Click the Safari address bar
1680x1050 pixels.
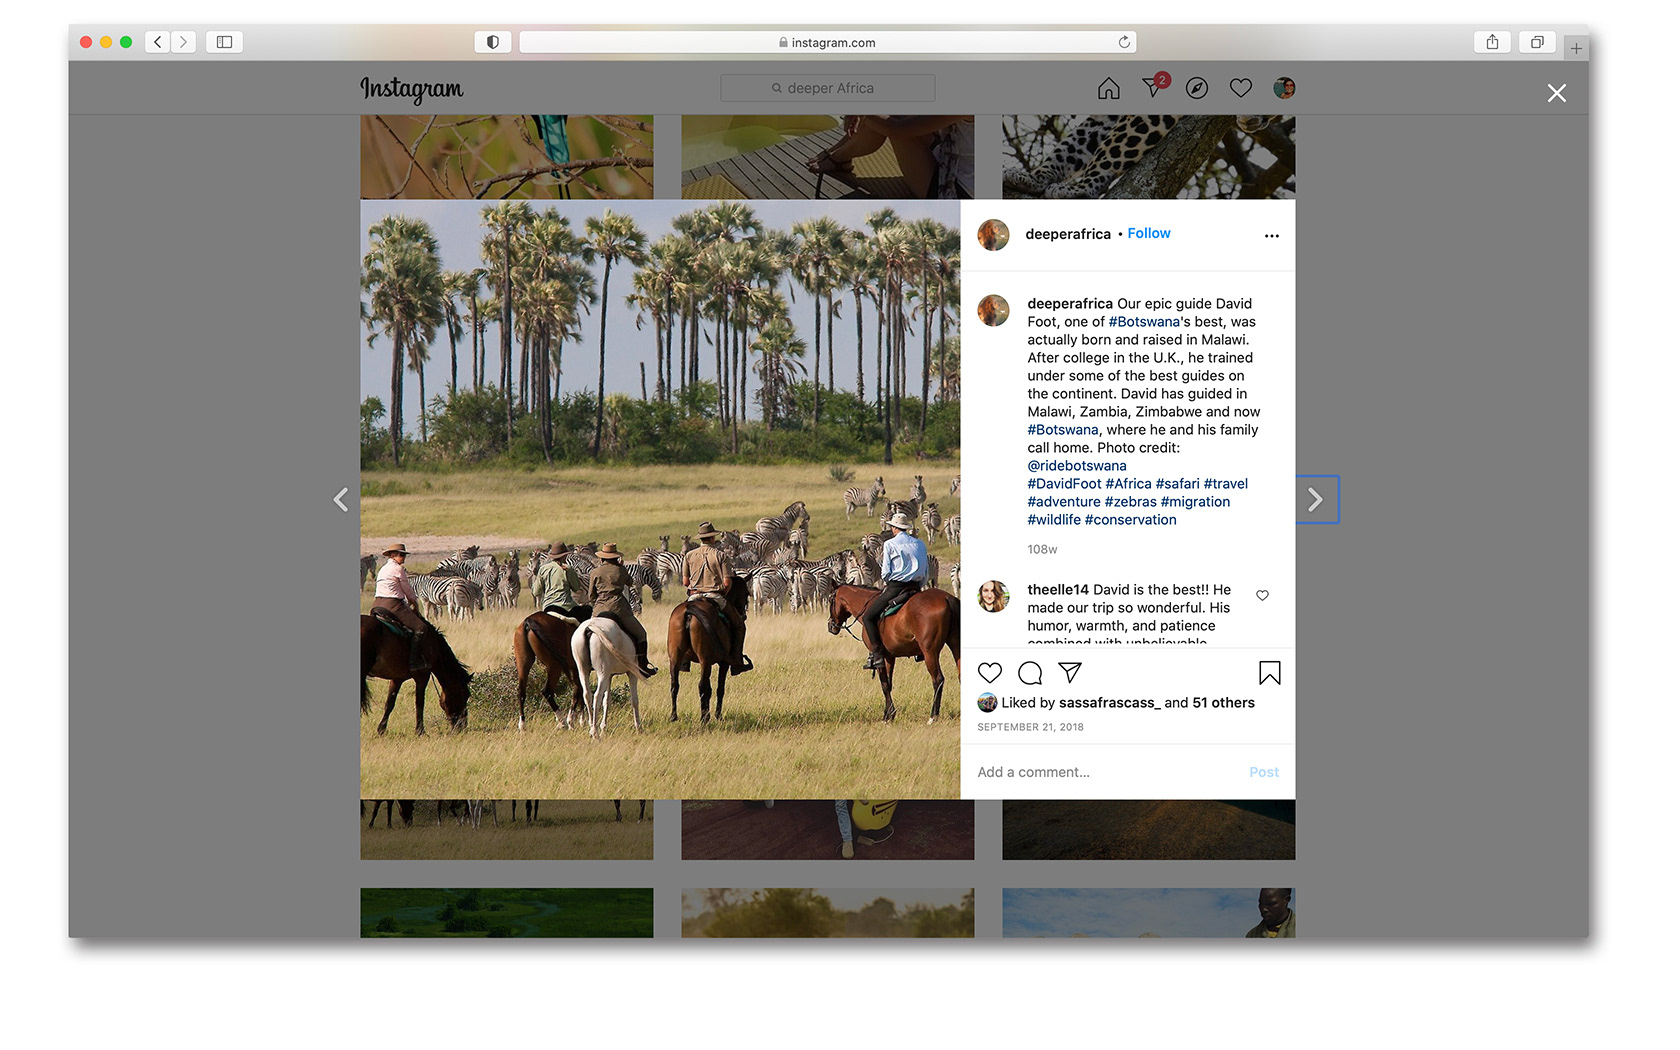click(x=827, y=42)
